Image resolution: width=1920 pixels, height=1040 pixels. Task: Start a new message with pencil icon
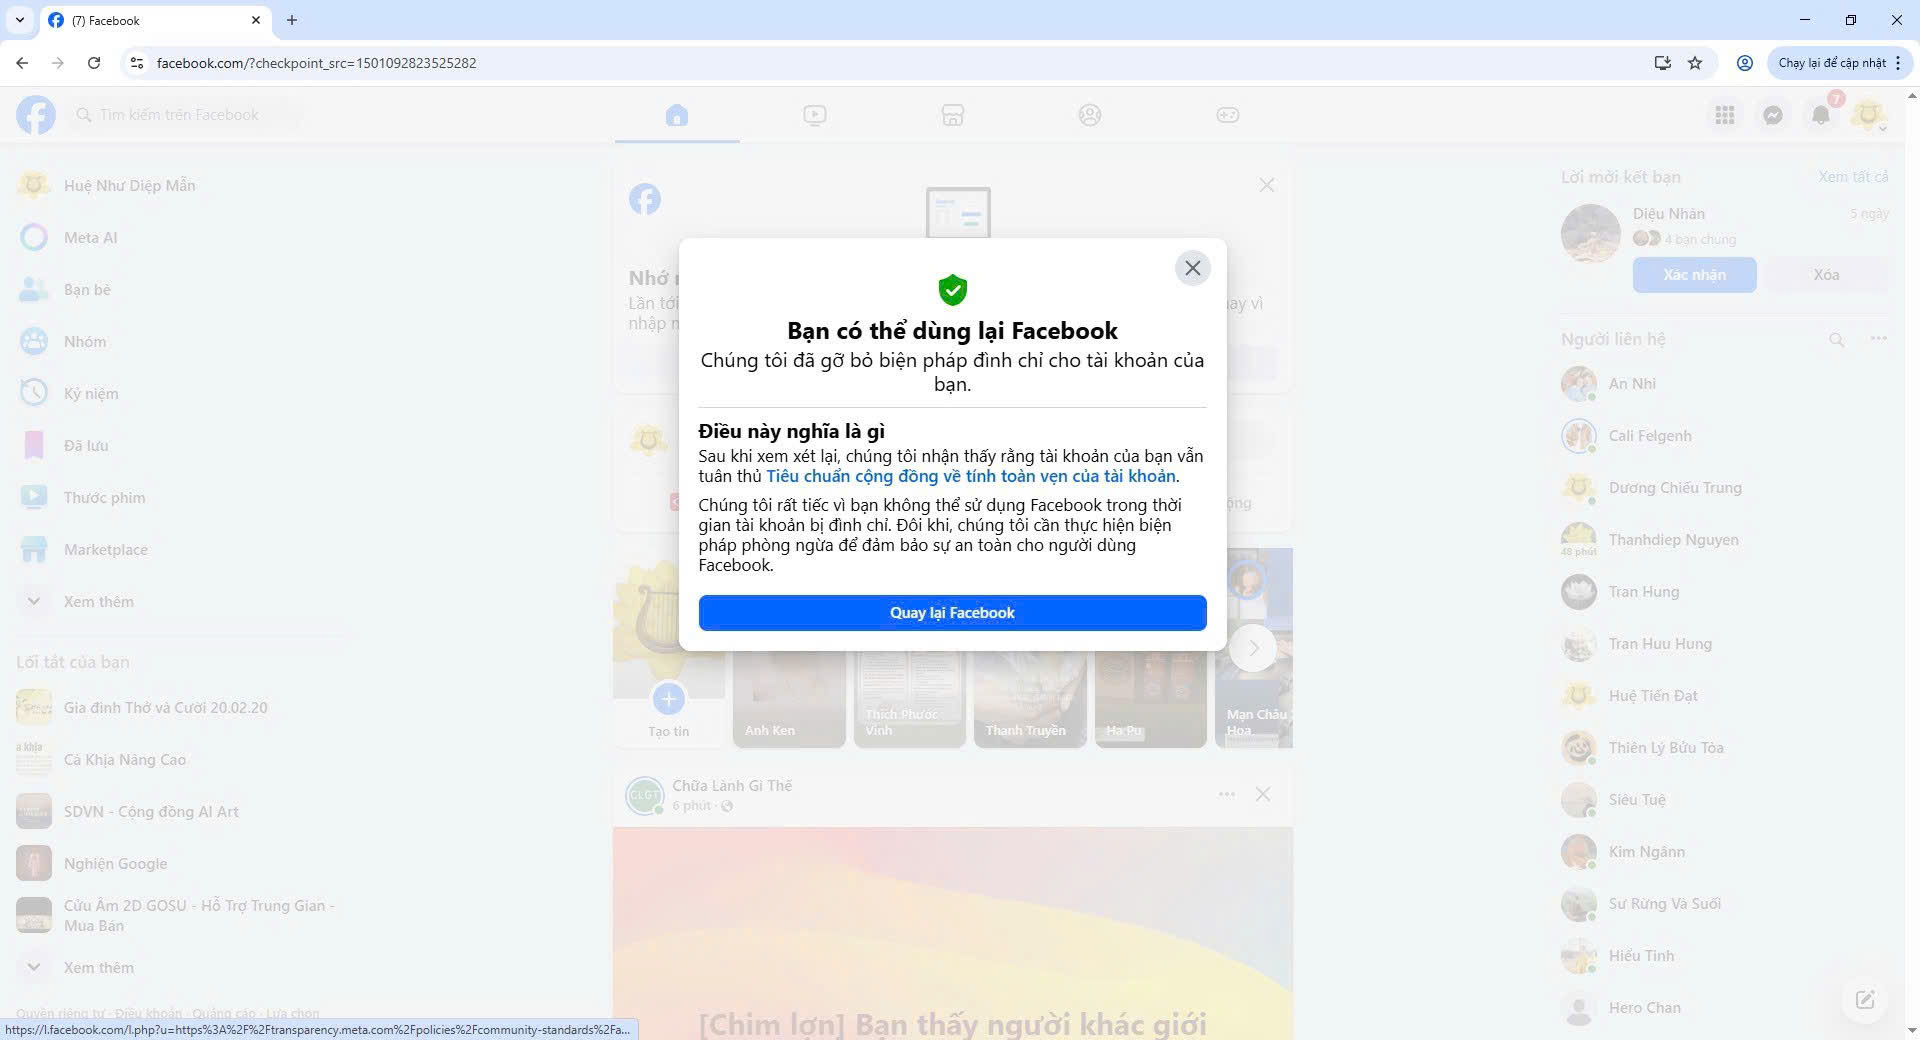1865,1000
